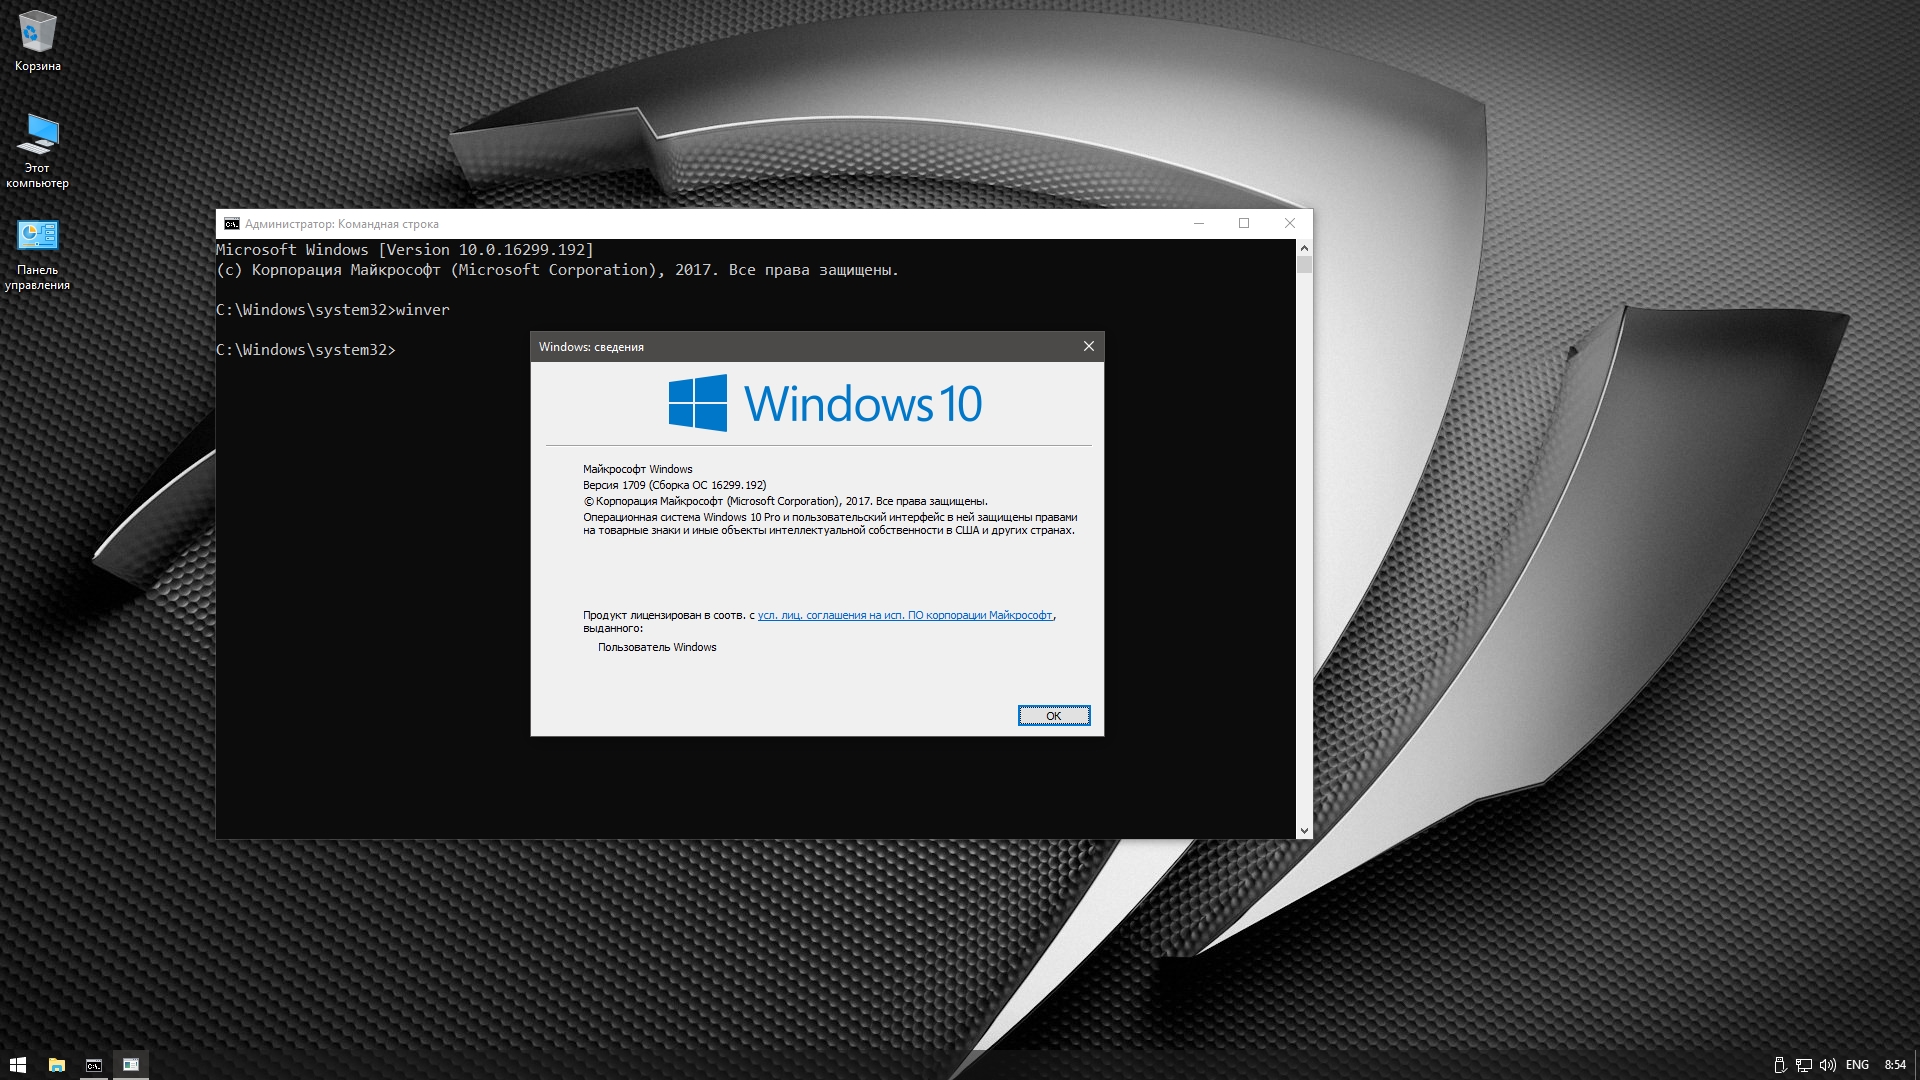Click the console scrollbar up arrow
The image size is (1920, 1080).
click(1304, 247)
